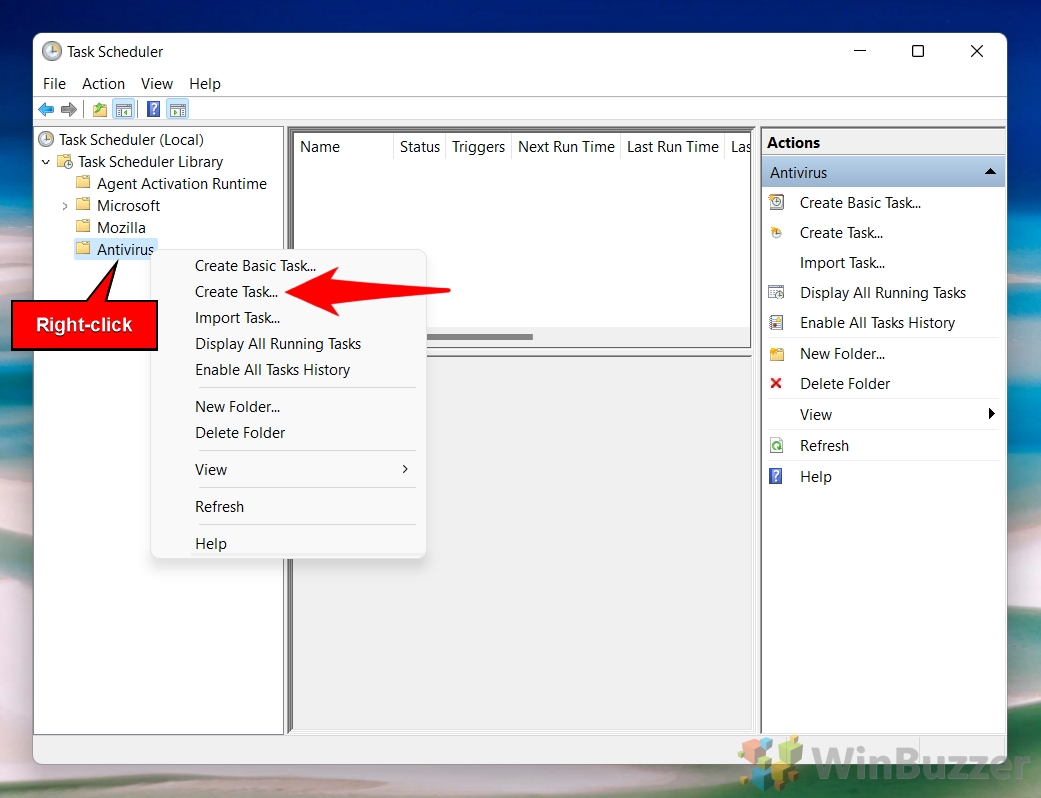Click the New Folder icon in Actions pane
This screenshot has height=798, width=1041.
(x=776, y=354)
